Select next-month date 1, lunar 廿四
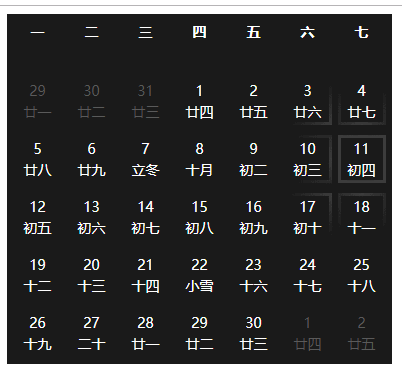 (307, 333)
